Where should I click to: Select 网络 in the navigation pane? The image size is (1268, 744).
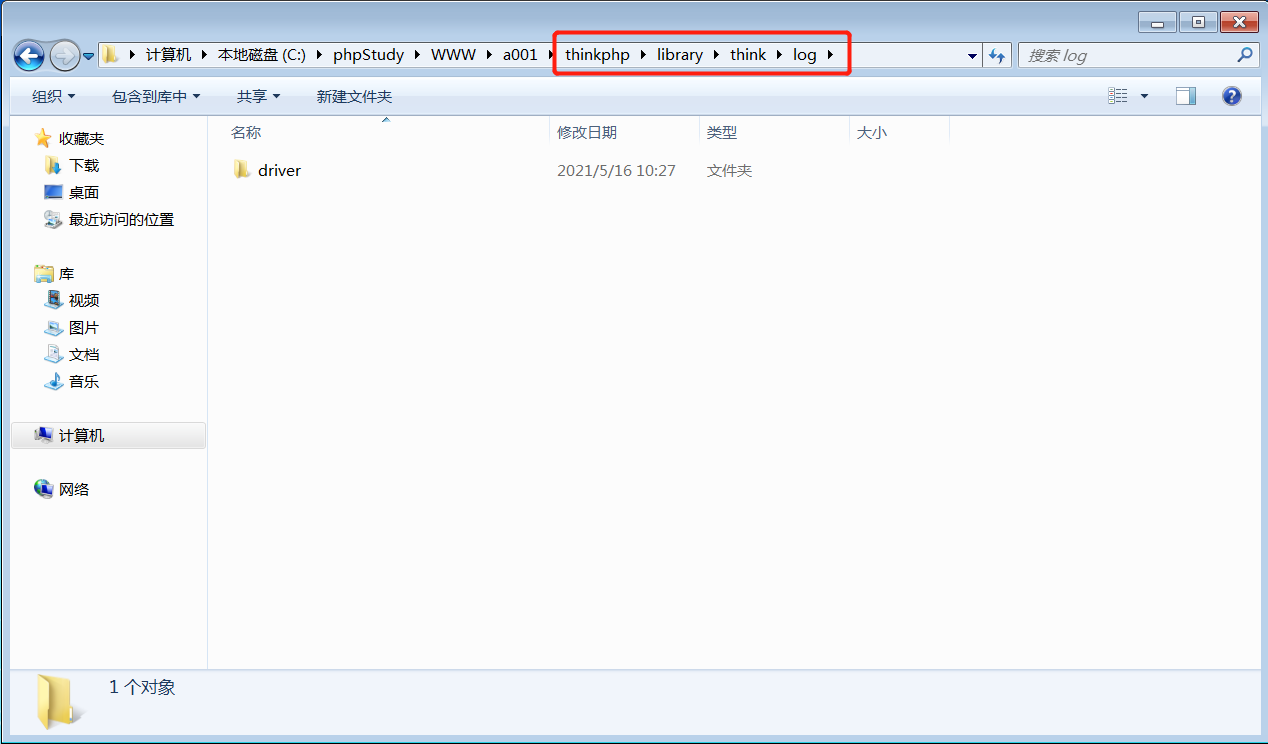74,490
